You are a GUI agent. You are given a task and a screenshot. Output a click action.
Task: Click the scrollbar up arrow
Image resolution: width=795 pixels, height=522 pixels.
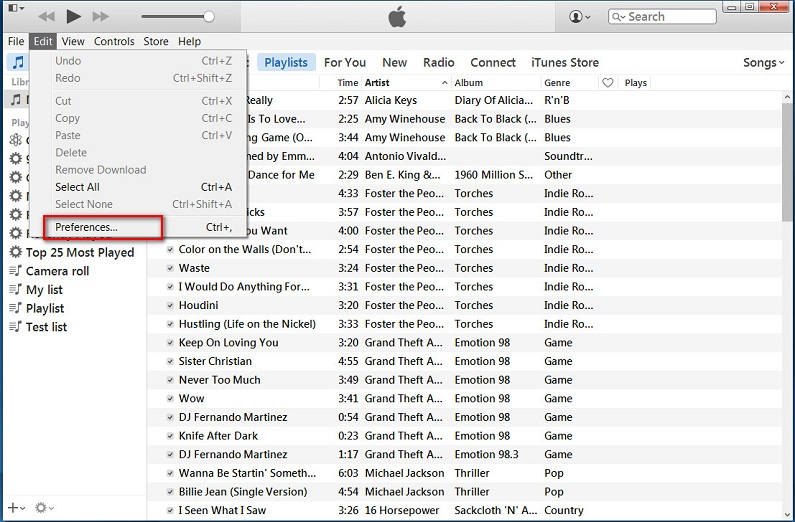pos(787,96)
